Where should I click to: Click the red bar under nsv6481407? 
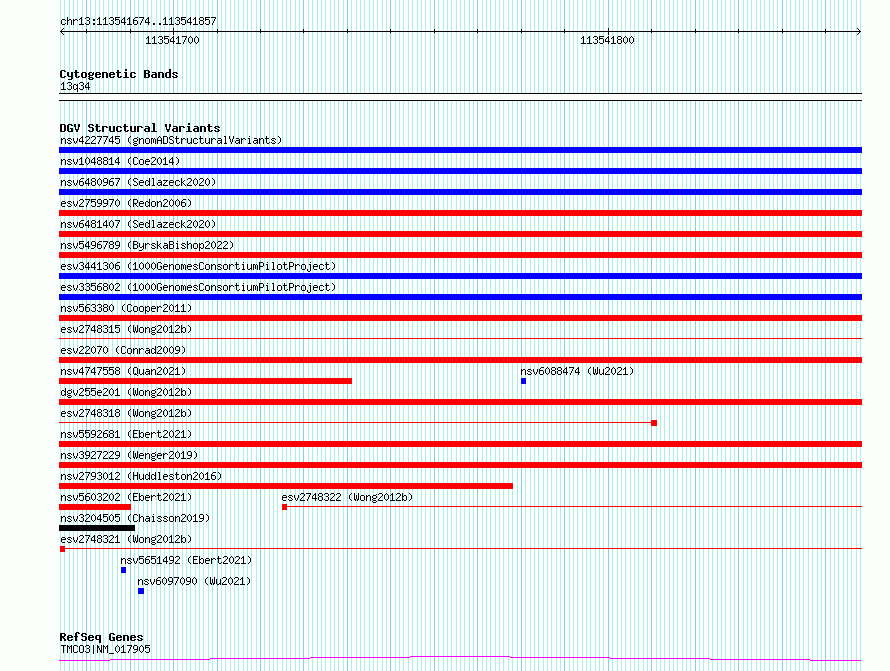point(460,234)
